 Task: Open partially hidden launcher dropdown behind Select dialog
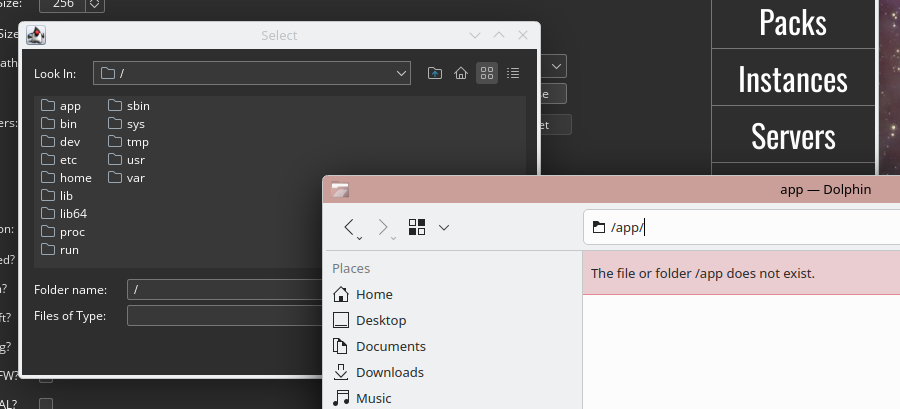click(556, 67)
